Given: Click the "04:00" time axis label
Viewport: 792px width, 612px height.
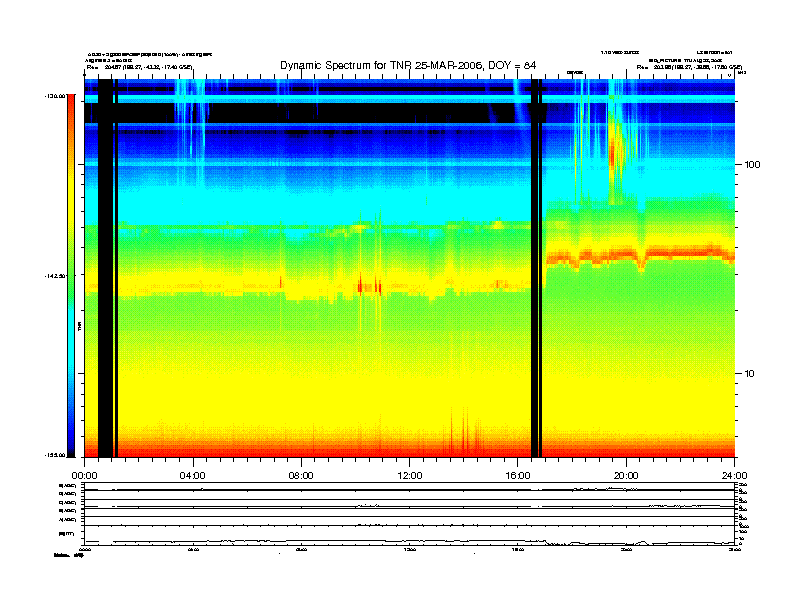Looking at the screenshot, I should click(x=193, y=476).
